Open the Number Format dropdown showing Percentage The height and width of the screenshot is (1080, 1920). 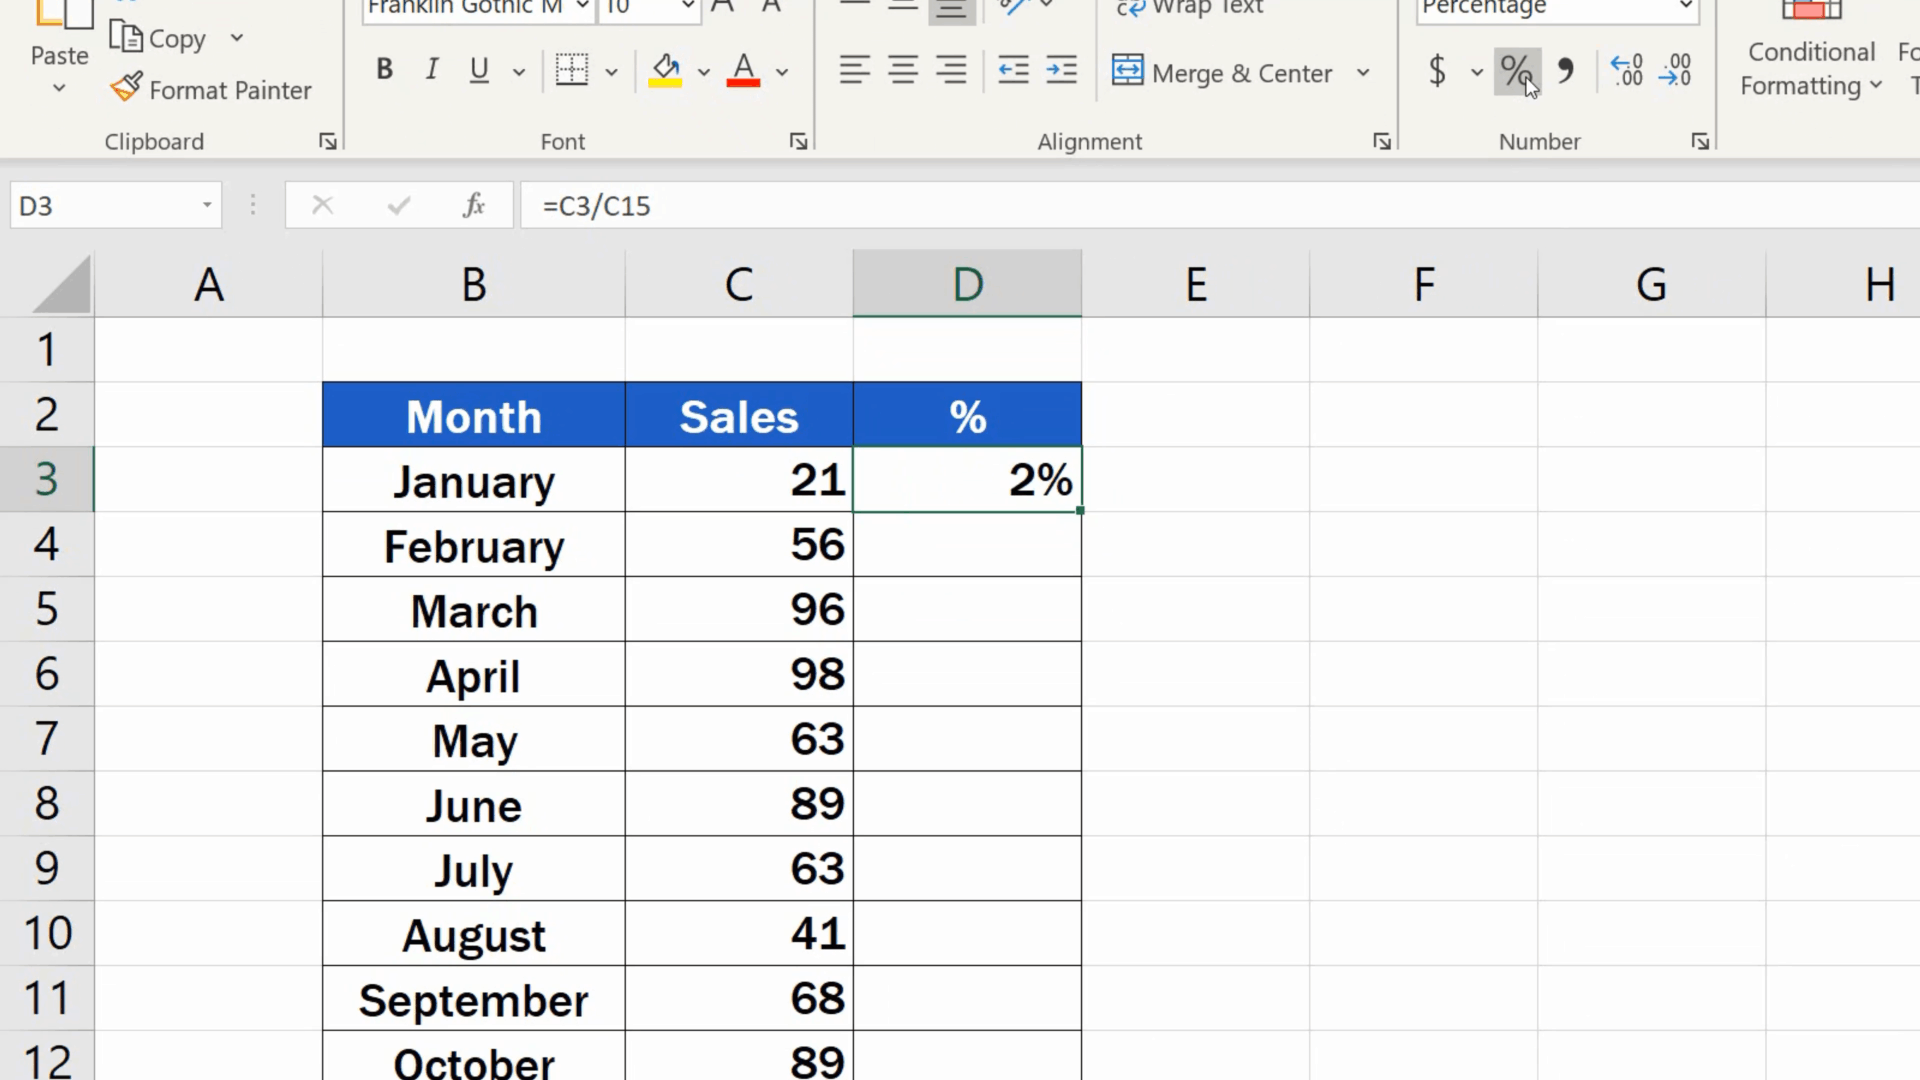pyautogui.click(x=1686, y=8)
